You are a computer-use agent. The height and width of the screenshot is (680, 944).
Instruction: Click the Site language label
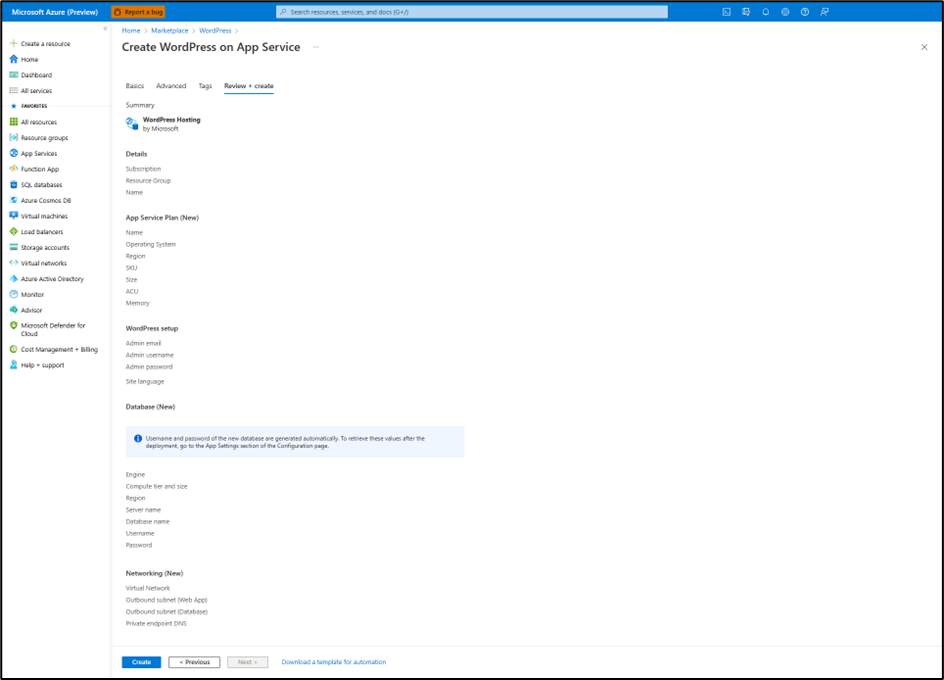tap(144, 382)
